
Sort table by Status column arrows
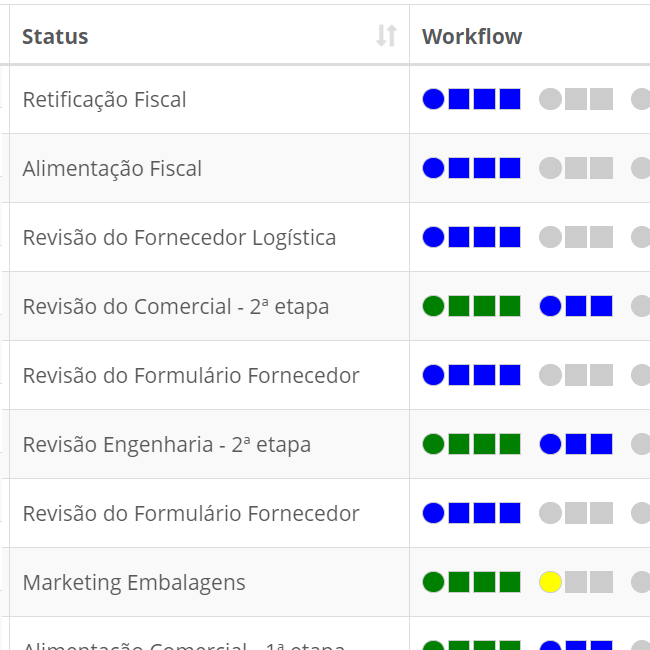tap(386, 37)
